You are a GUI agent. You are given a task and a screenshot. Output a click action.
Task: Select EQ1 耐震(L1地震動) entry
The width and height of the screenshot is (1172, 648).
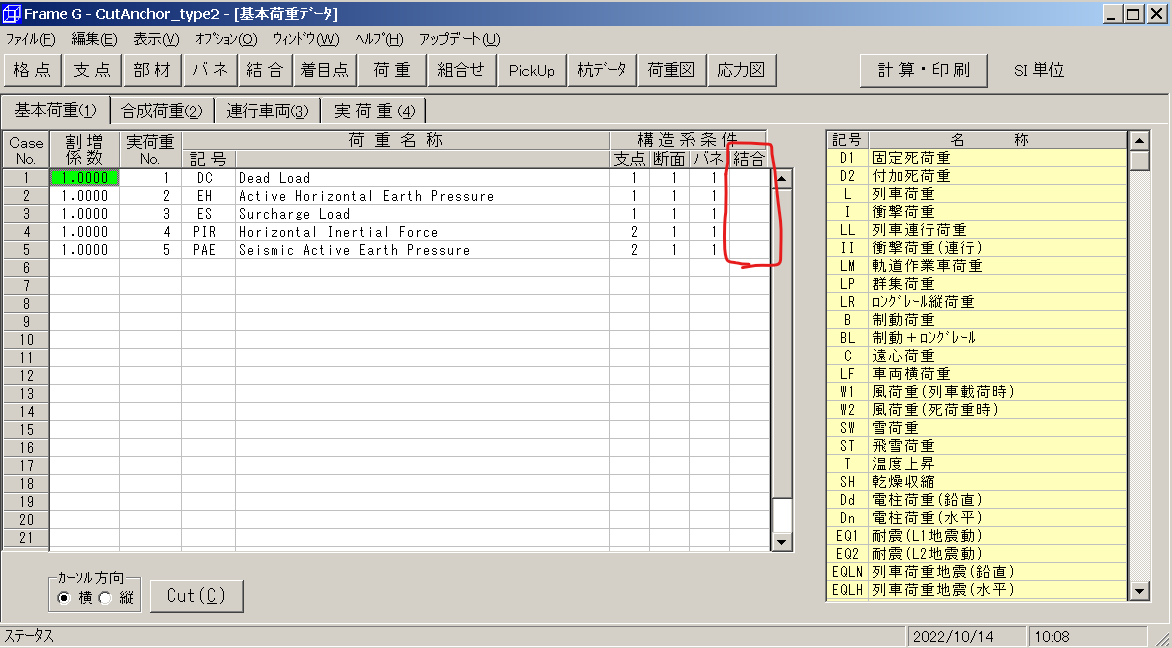pos(977,536)
